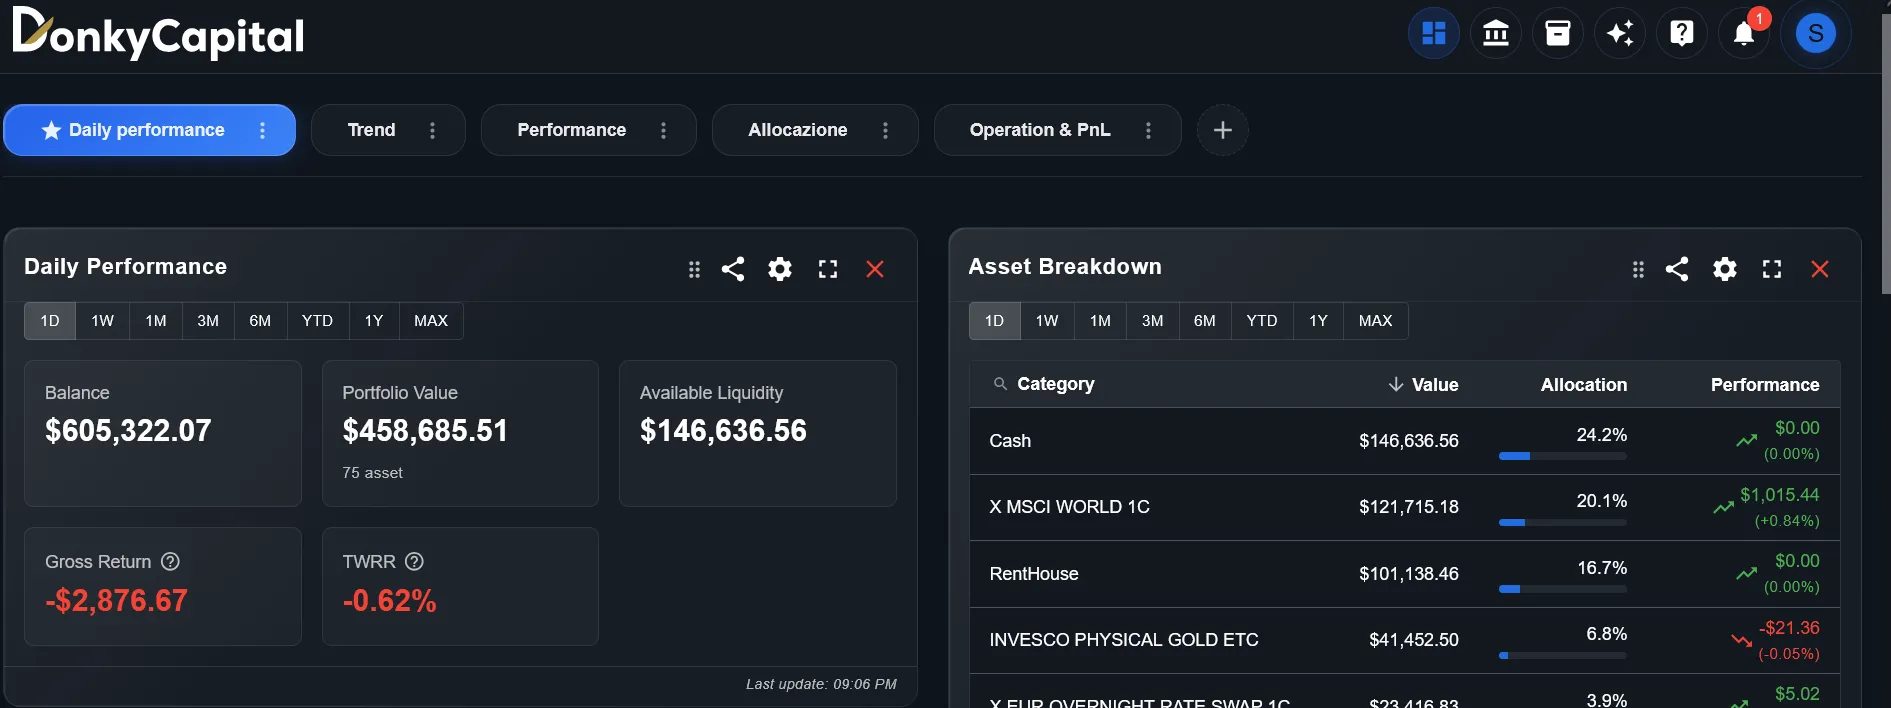This screenshot has width=1891, height=708.
Task: Select 1W range in Daily Performance
Action: click(x=102, y=321)
